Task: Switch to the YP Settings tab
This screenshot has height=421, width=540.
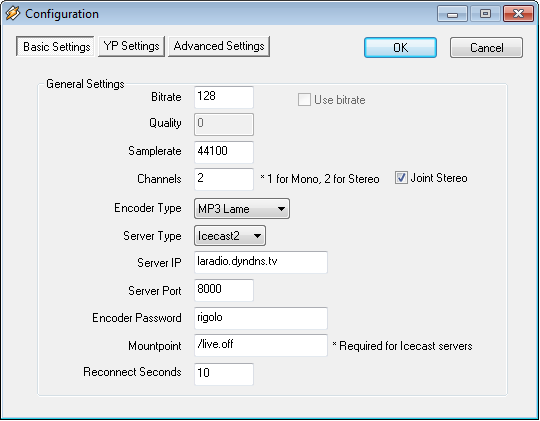Action: pyautogui.click(x=131, y=46)
